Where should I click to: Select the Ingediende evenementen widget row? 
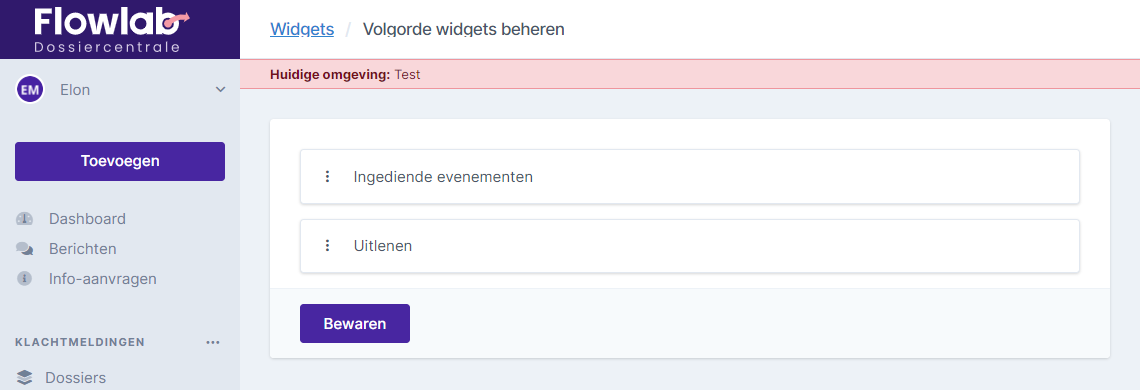(689, 177)
